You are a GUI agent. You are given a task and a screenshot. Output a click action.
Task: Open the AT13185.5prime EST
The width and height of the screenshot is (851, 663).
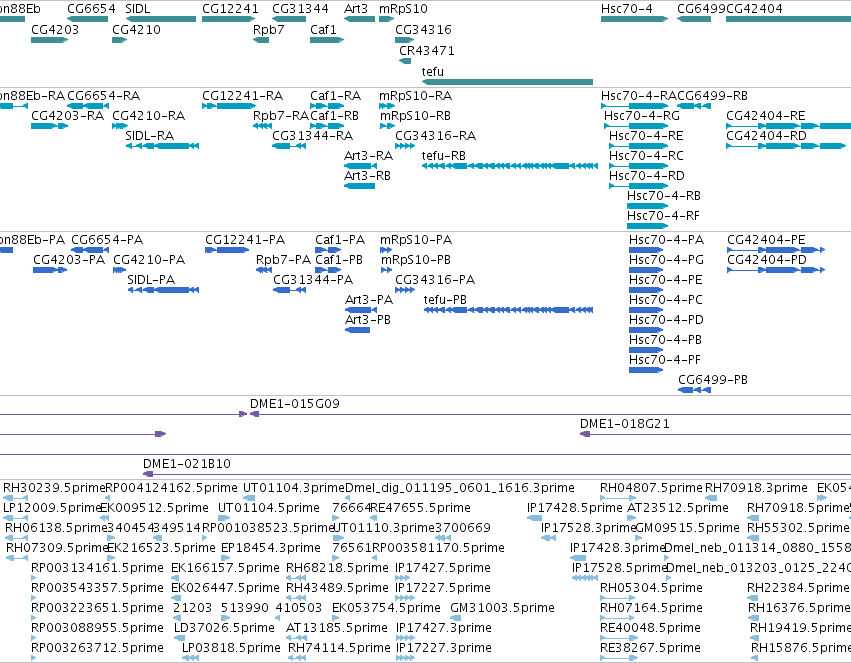(296, 638)
